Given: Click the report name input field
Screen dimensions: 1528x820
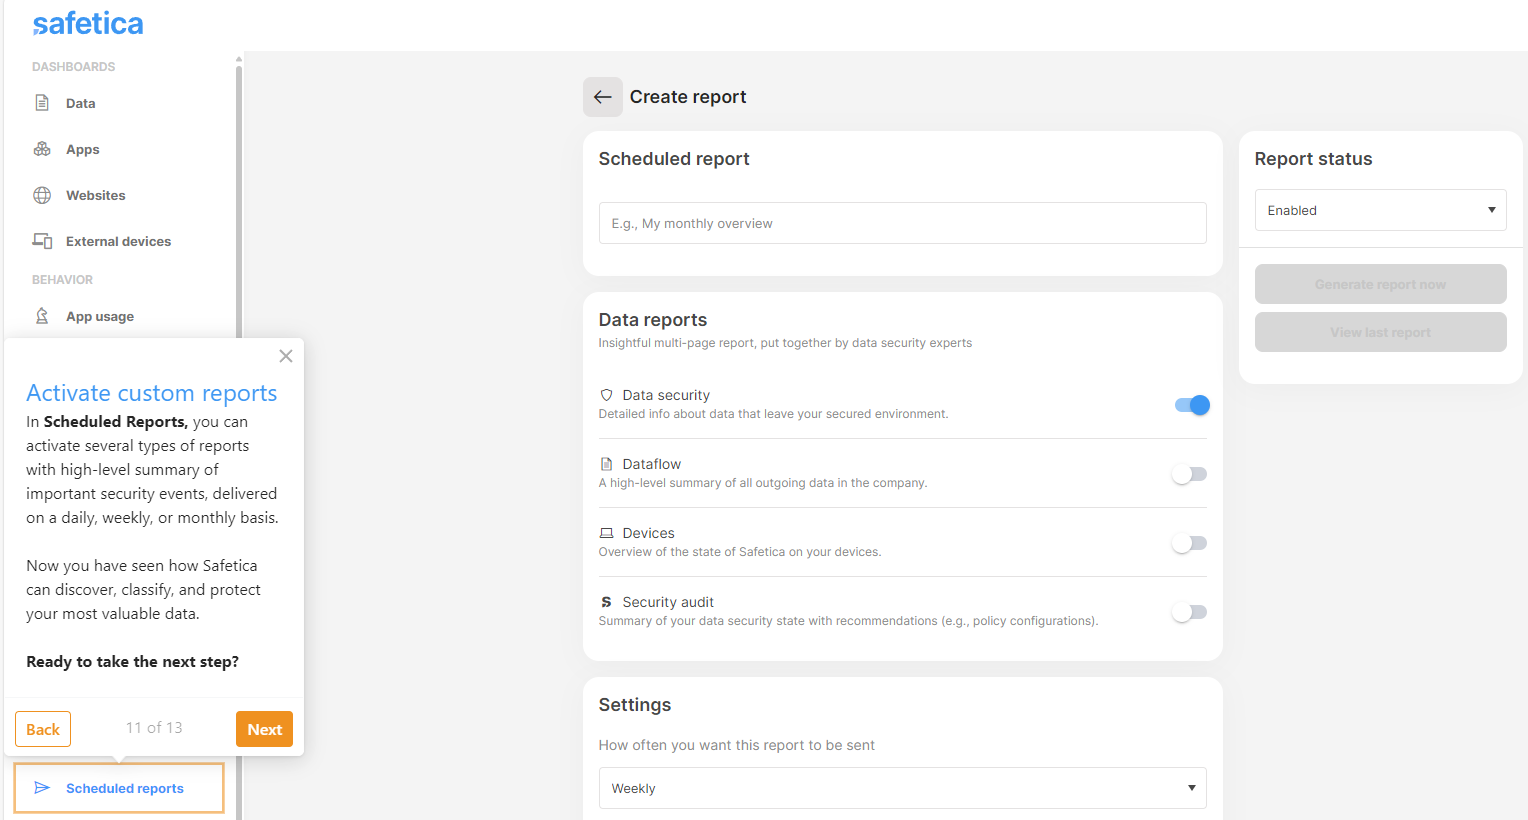Looking at the screenshot, I should click(902, 223).
